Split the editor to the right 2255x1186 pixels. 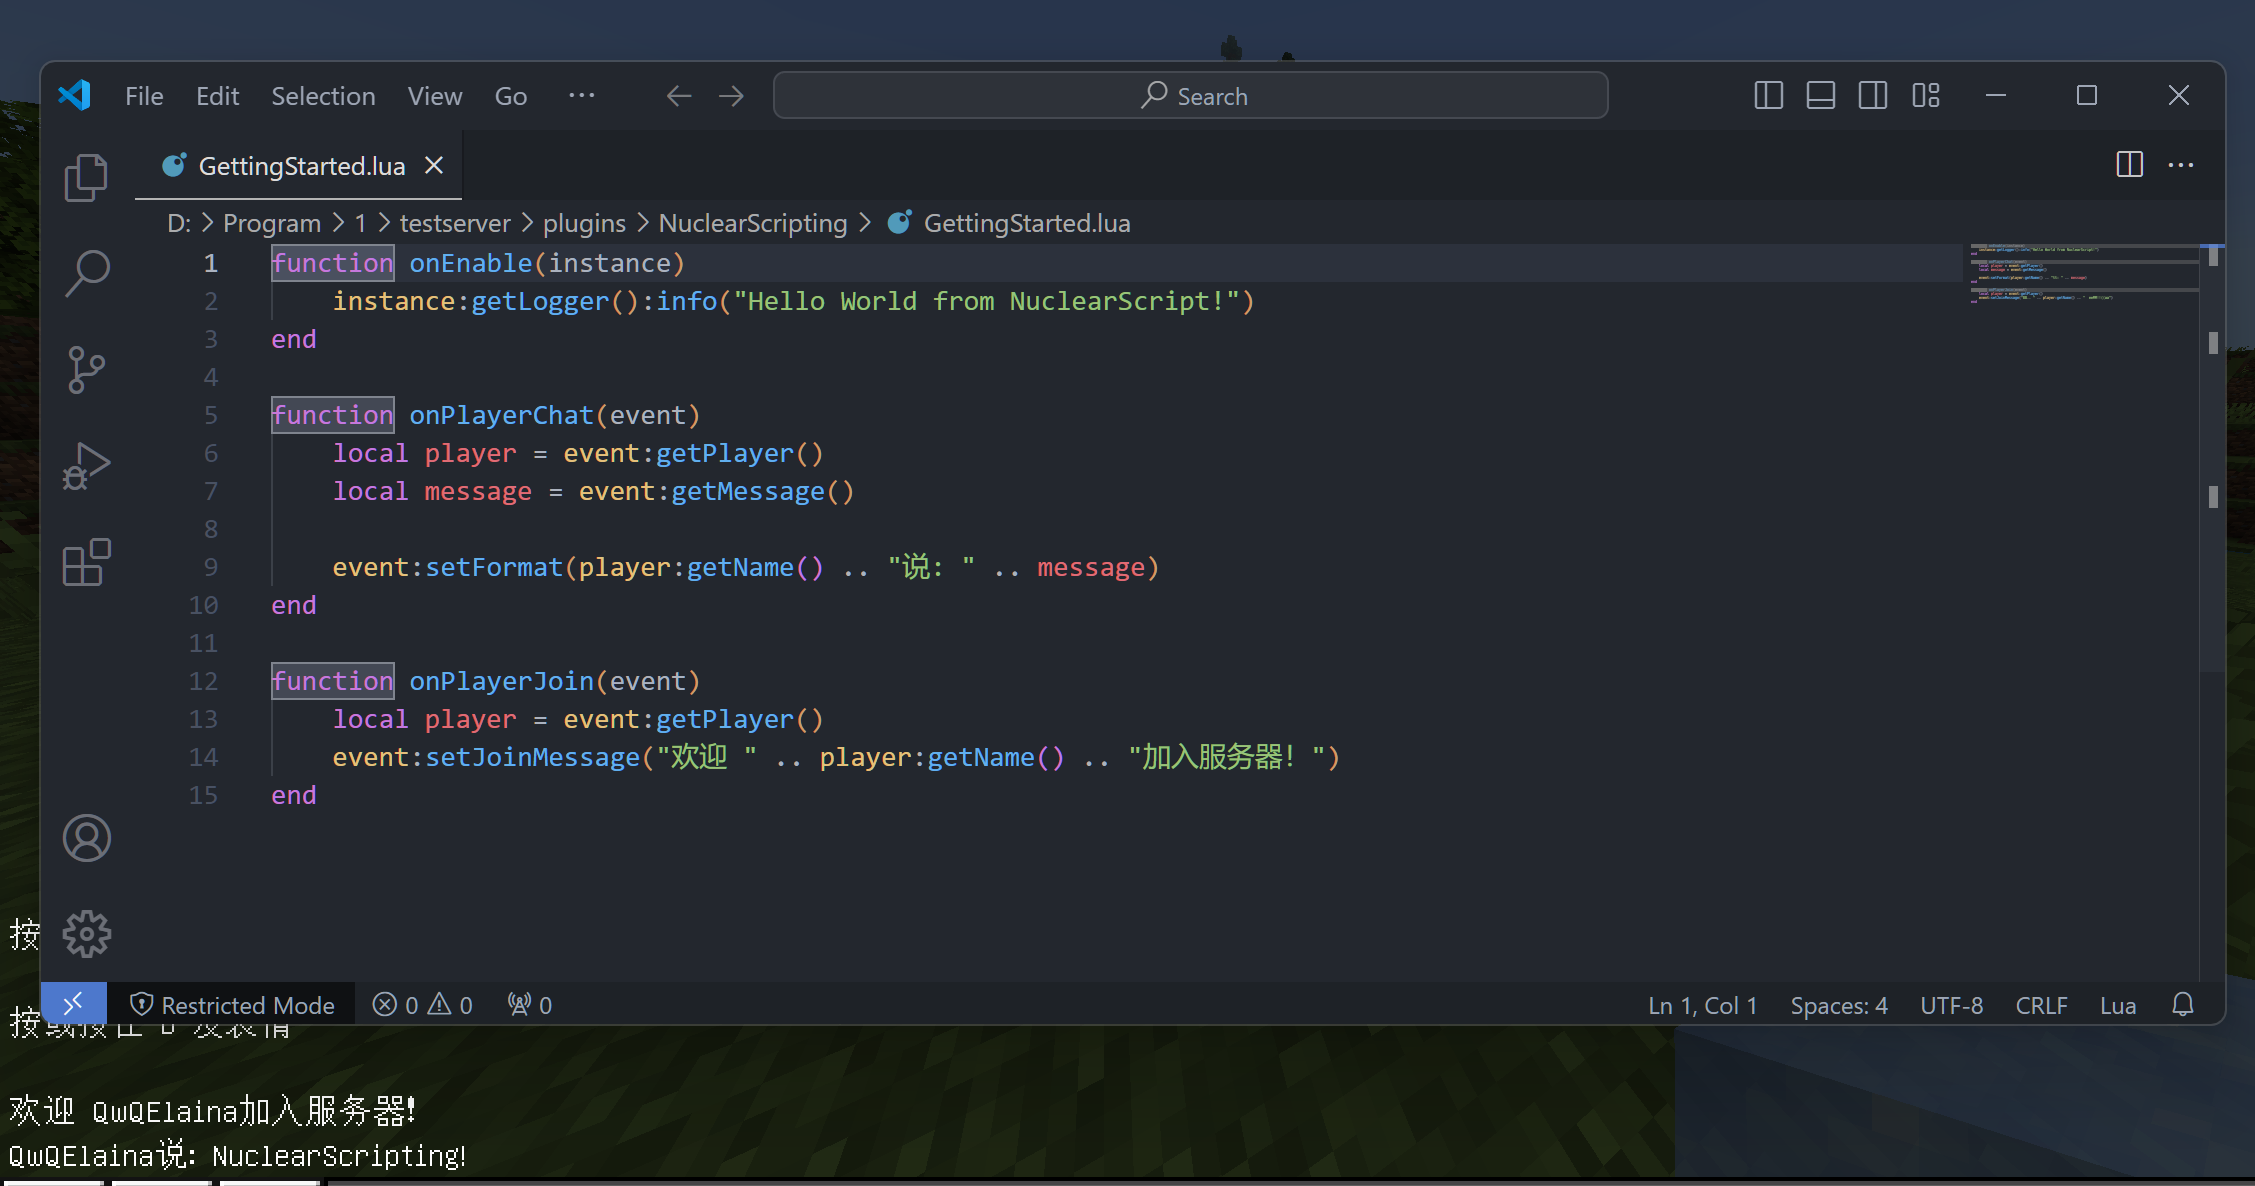[x=2130, y=165]
